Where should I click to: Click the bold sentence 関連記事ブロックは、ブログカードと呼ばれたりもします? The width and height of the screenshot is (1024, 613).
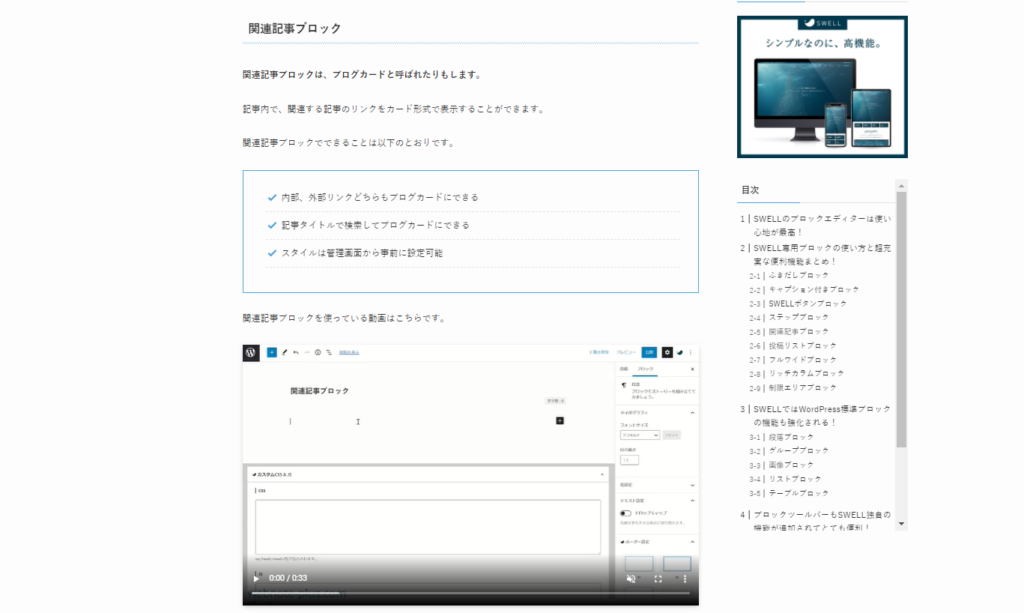point(362,74)
